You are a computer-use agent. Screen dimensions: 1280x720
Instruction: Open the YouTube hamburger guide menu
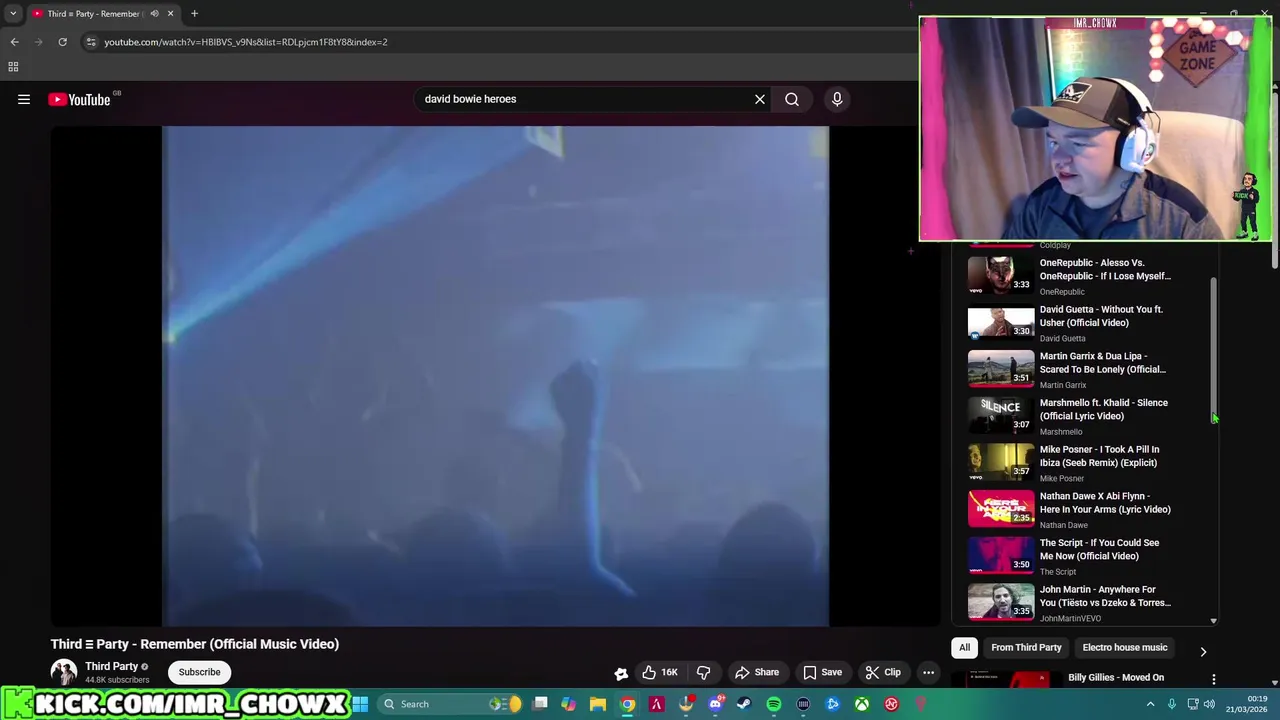(24, 99)
